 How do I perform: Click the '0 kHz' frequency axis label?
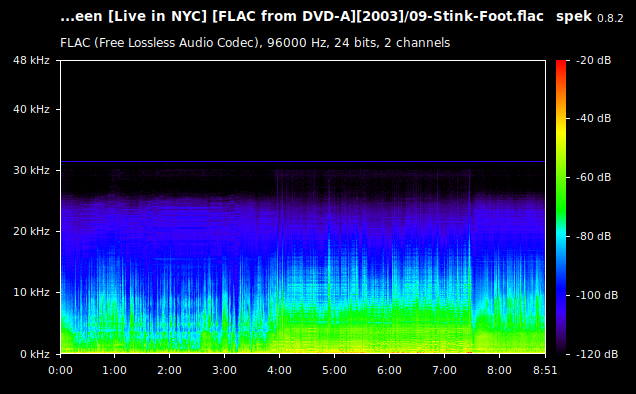[x=35, y=354]
